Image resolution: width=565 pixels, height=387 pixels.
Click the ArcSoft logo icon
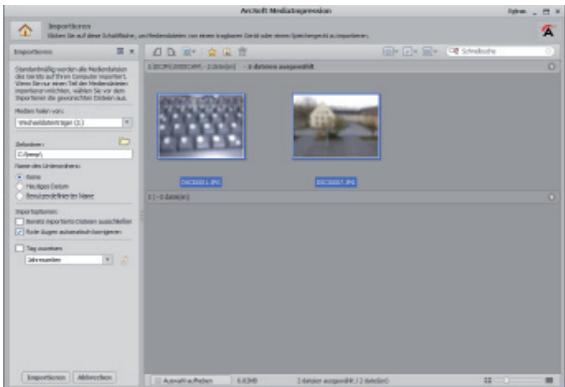(548, 31)
